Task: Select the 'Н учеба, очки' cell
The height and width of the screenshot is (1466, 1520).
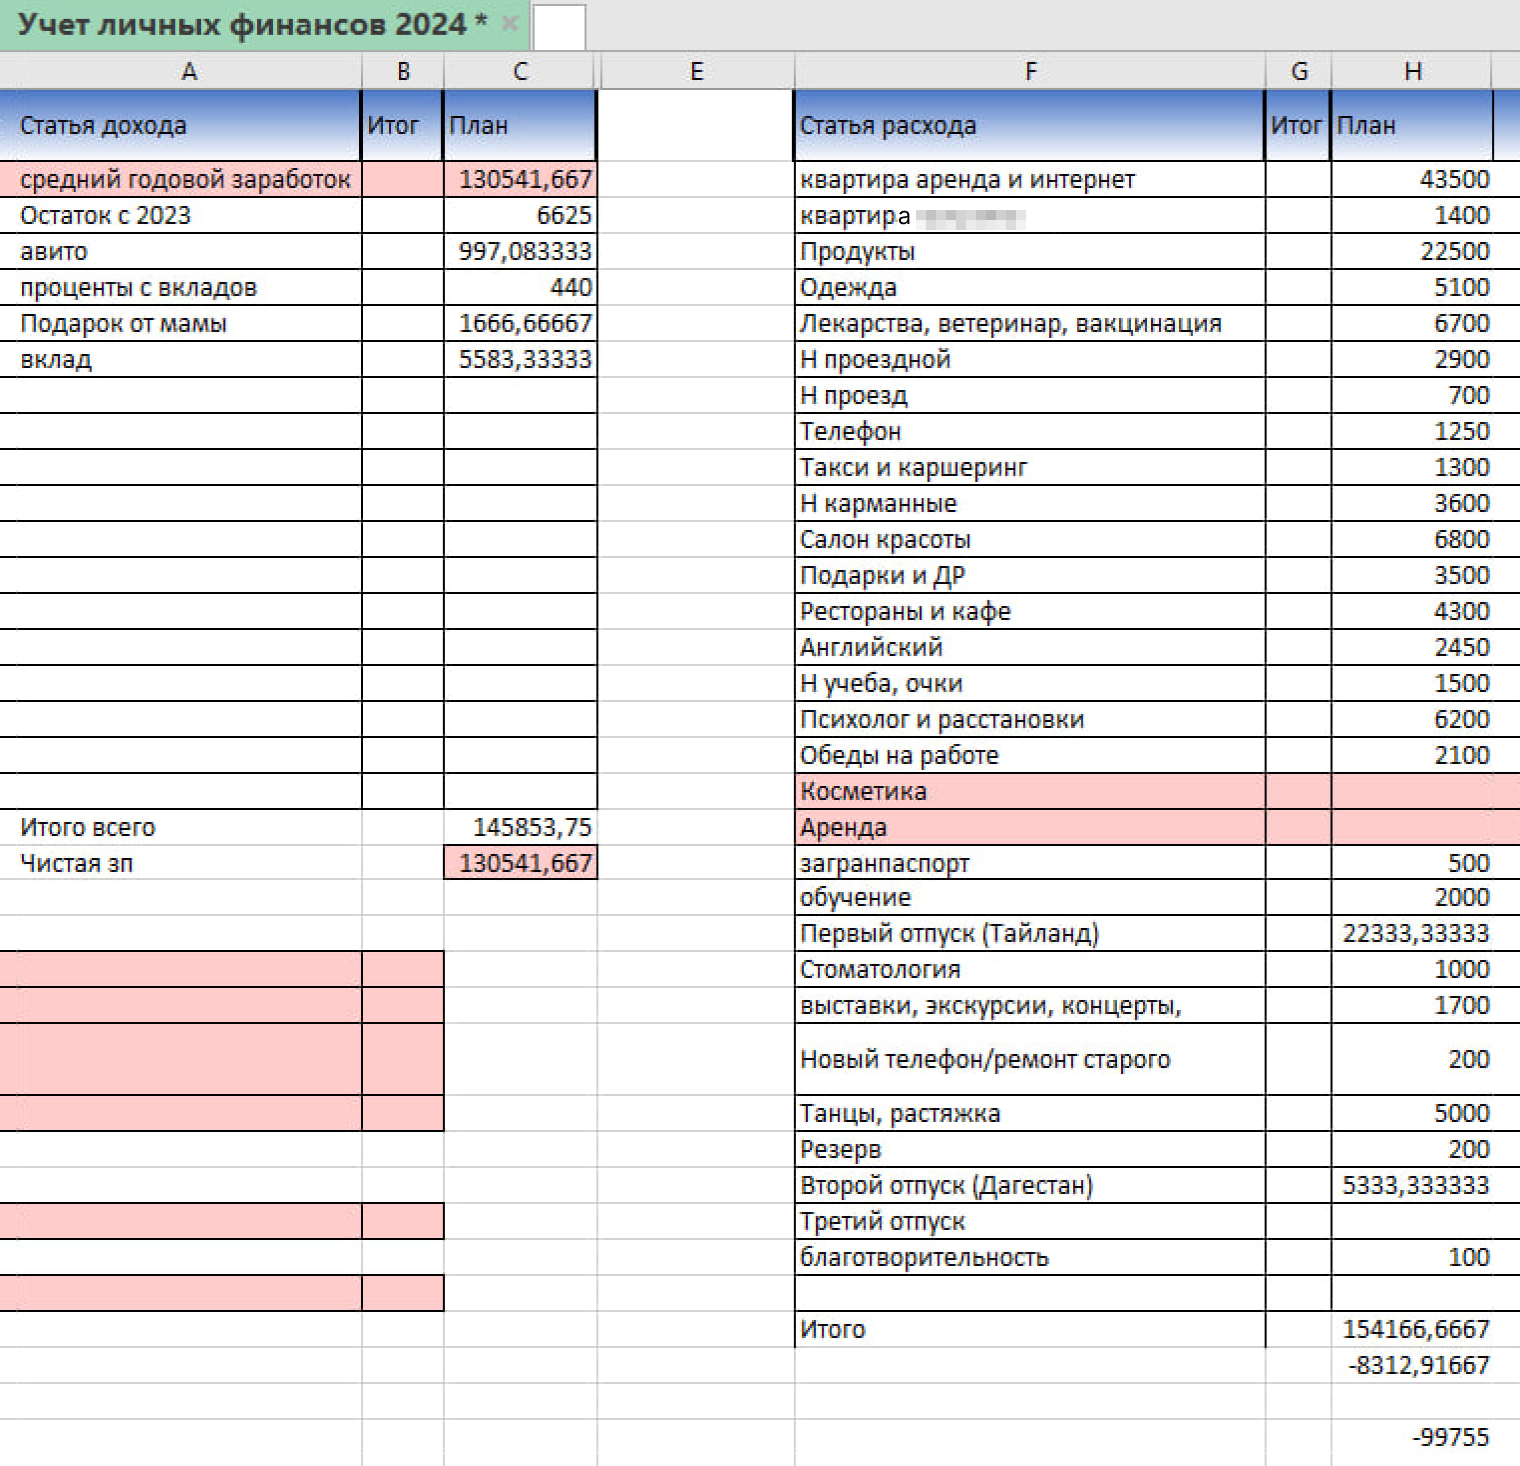Action: point(1030,683)
